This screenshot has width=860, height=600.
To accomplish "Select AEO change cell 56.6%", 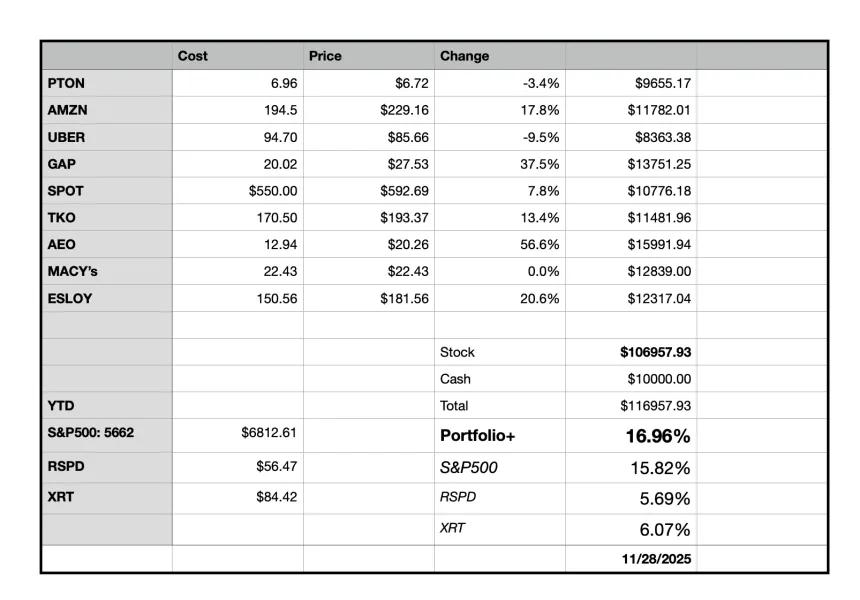I will coord(500,245).
